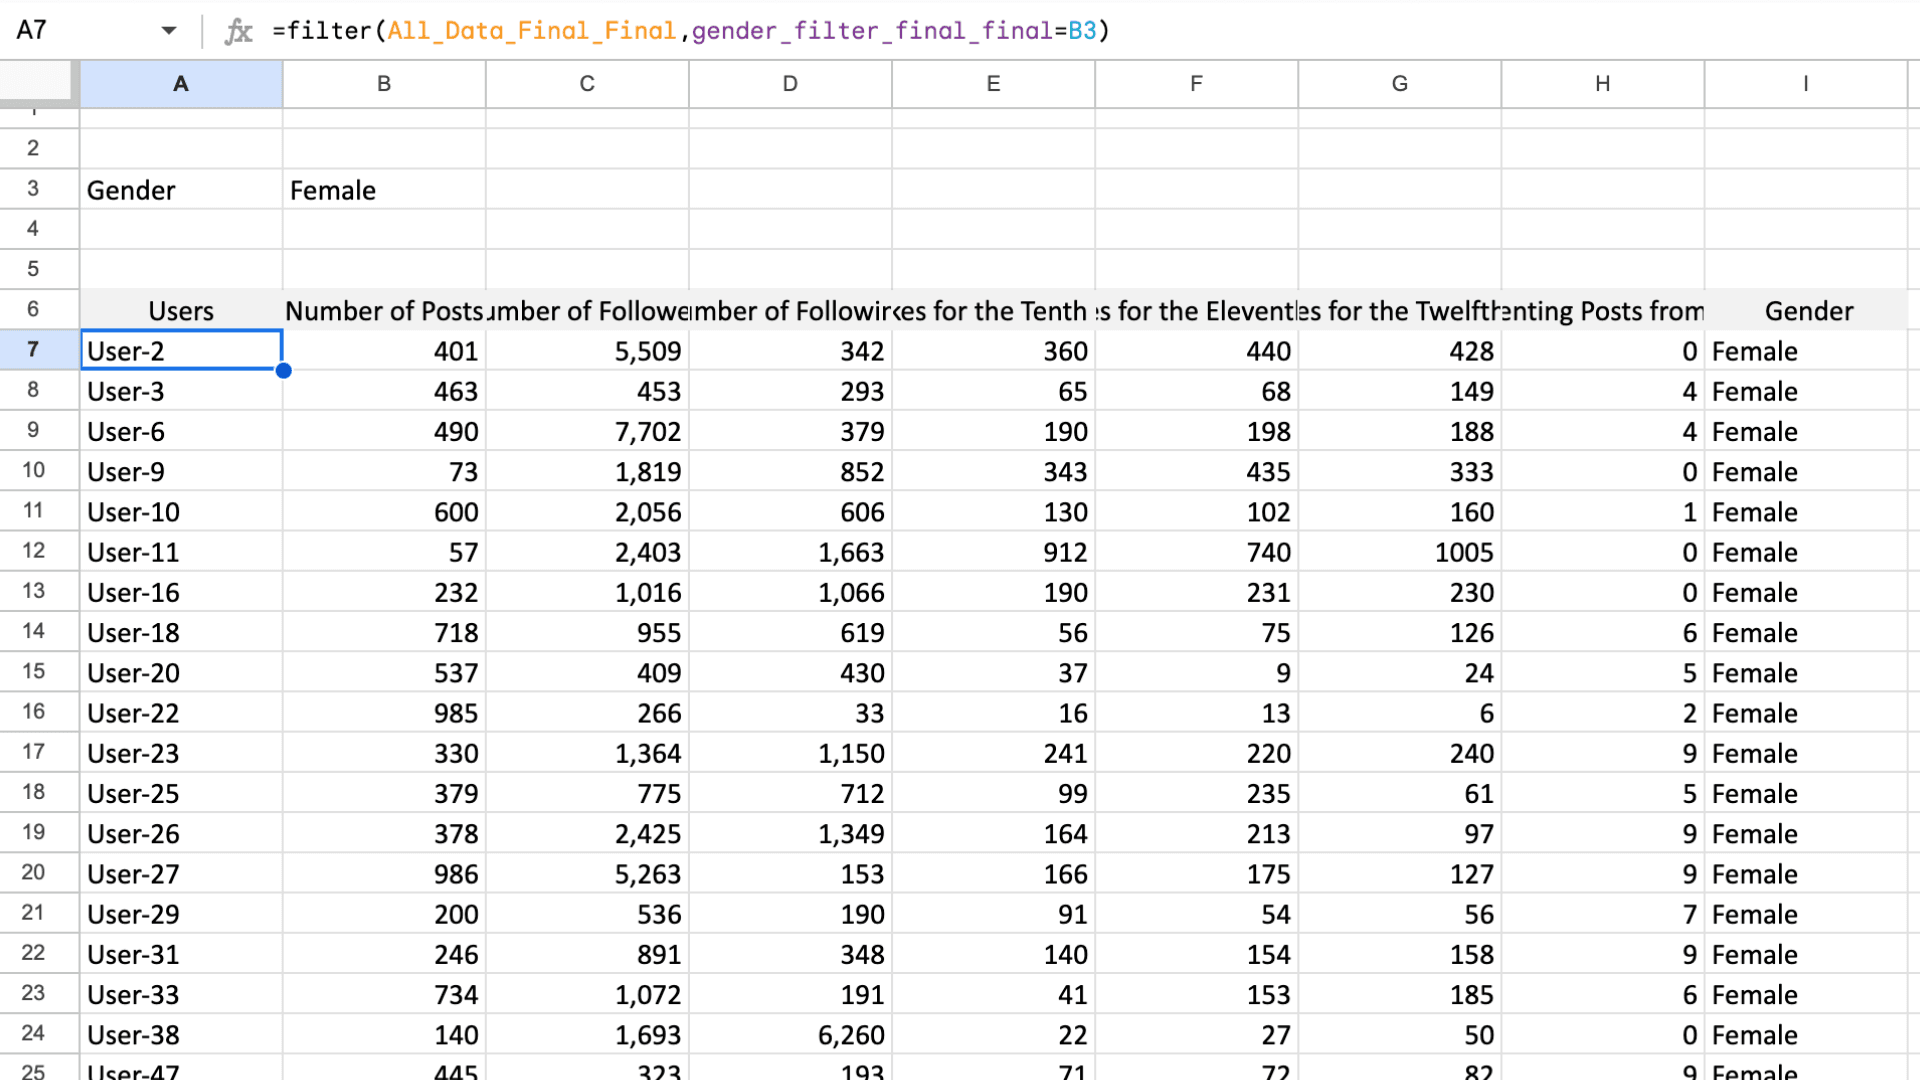Image resolution: width=1920 pixels, height=1080 pixels.
Task: Click the 1005 value in column G
Action: [1463, 552]
